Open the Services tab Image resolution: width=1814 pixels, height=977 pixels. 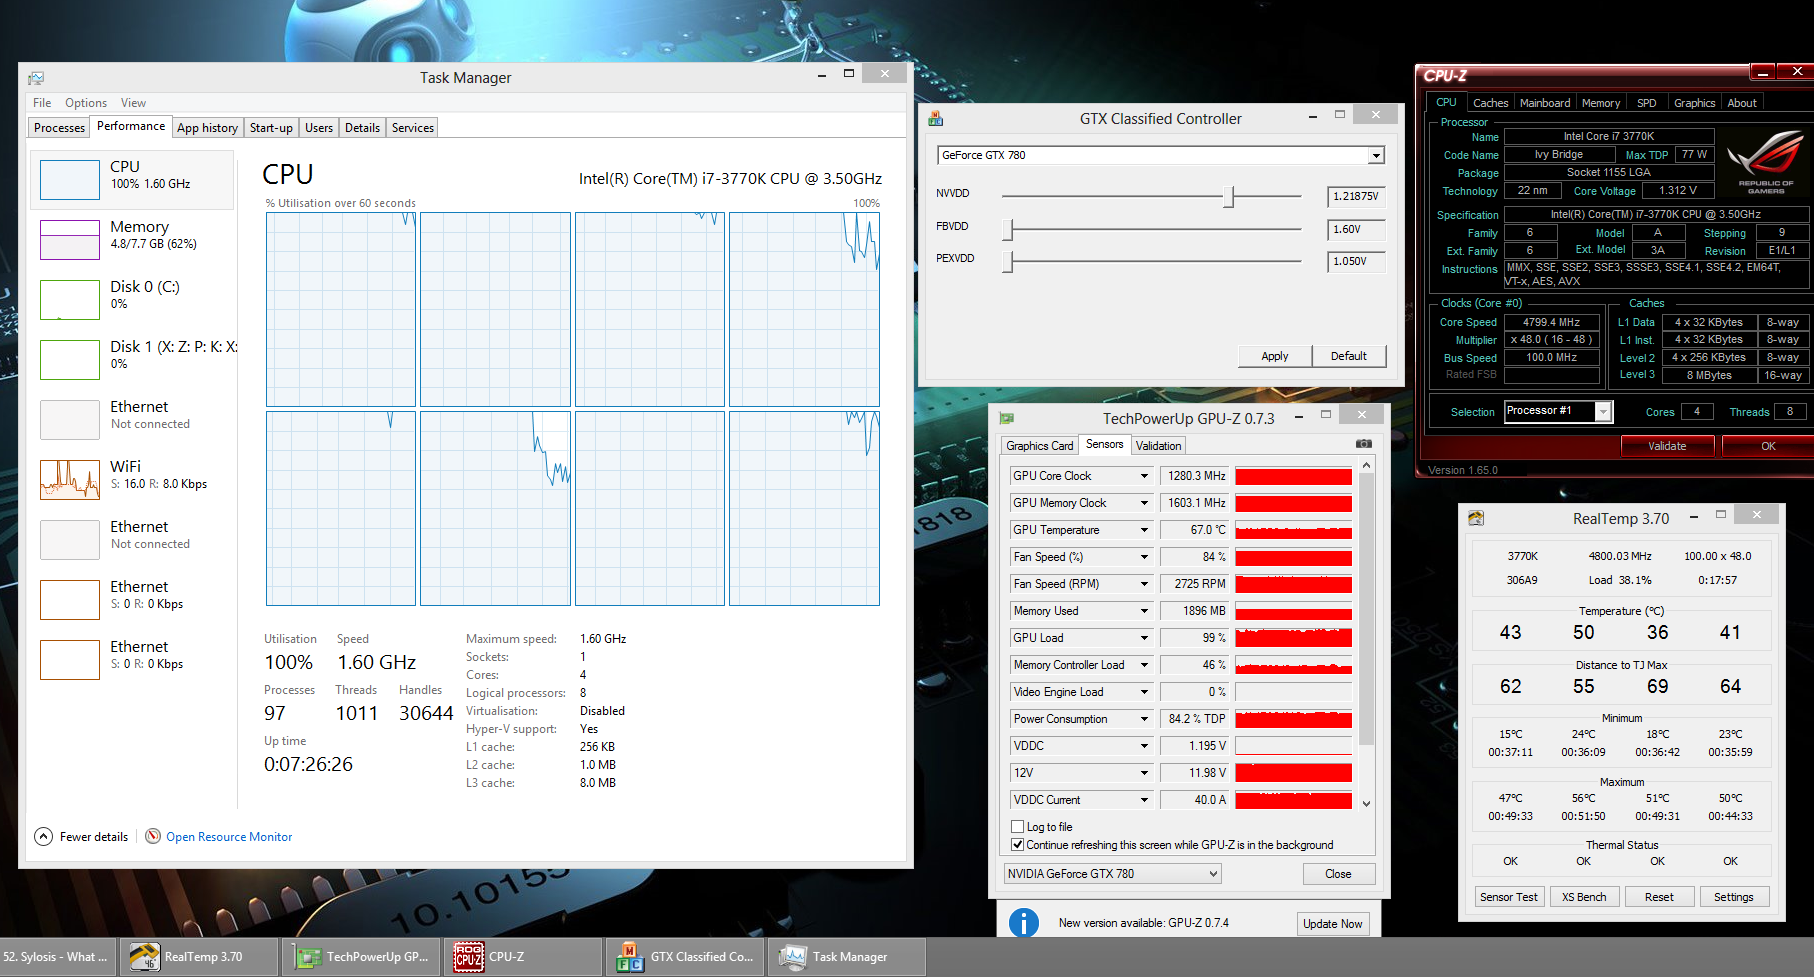412,128
